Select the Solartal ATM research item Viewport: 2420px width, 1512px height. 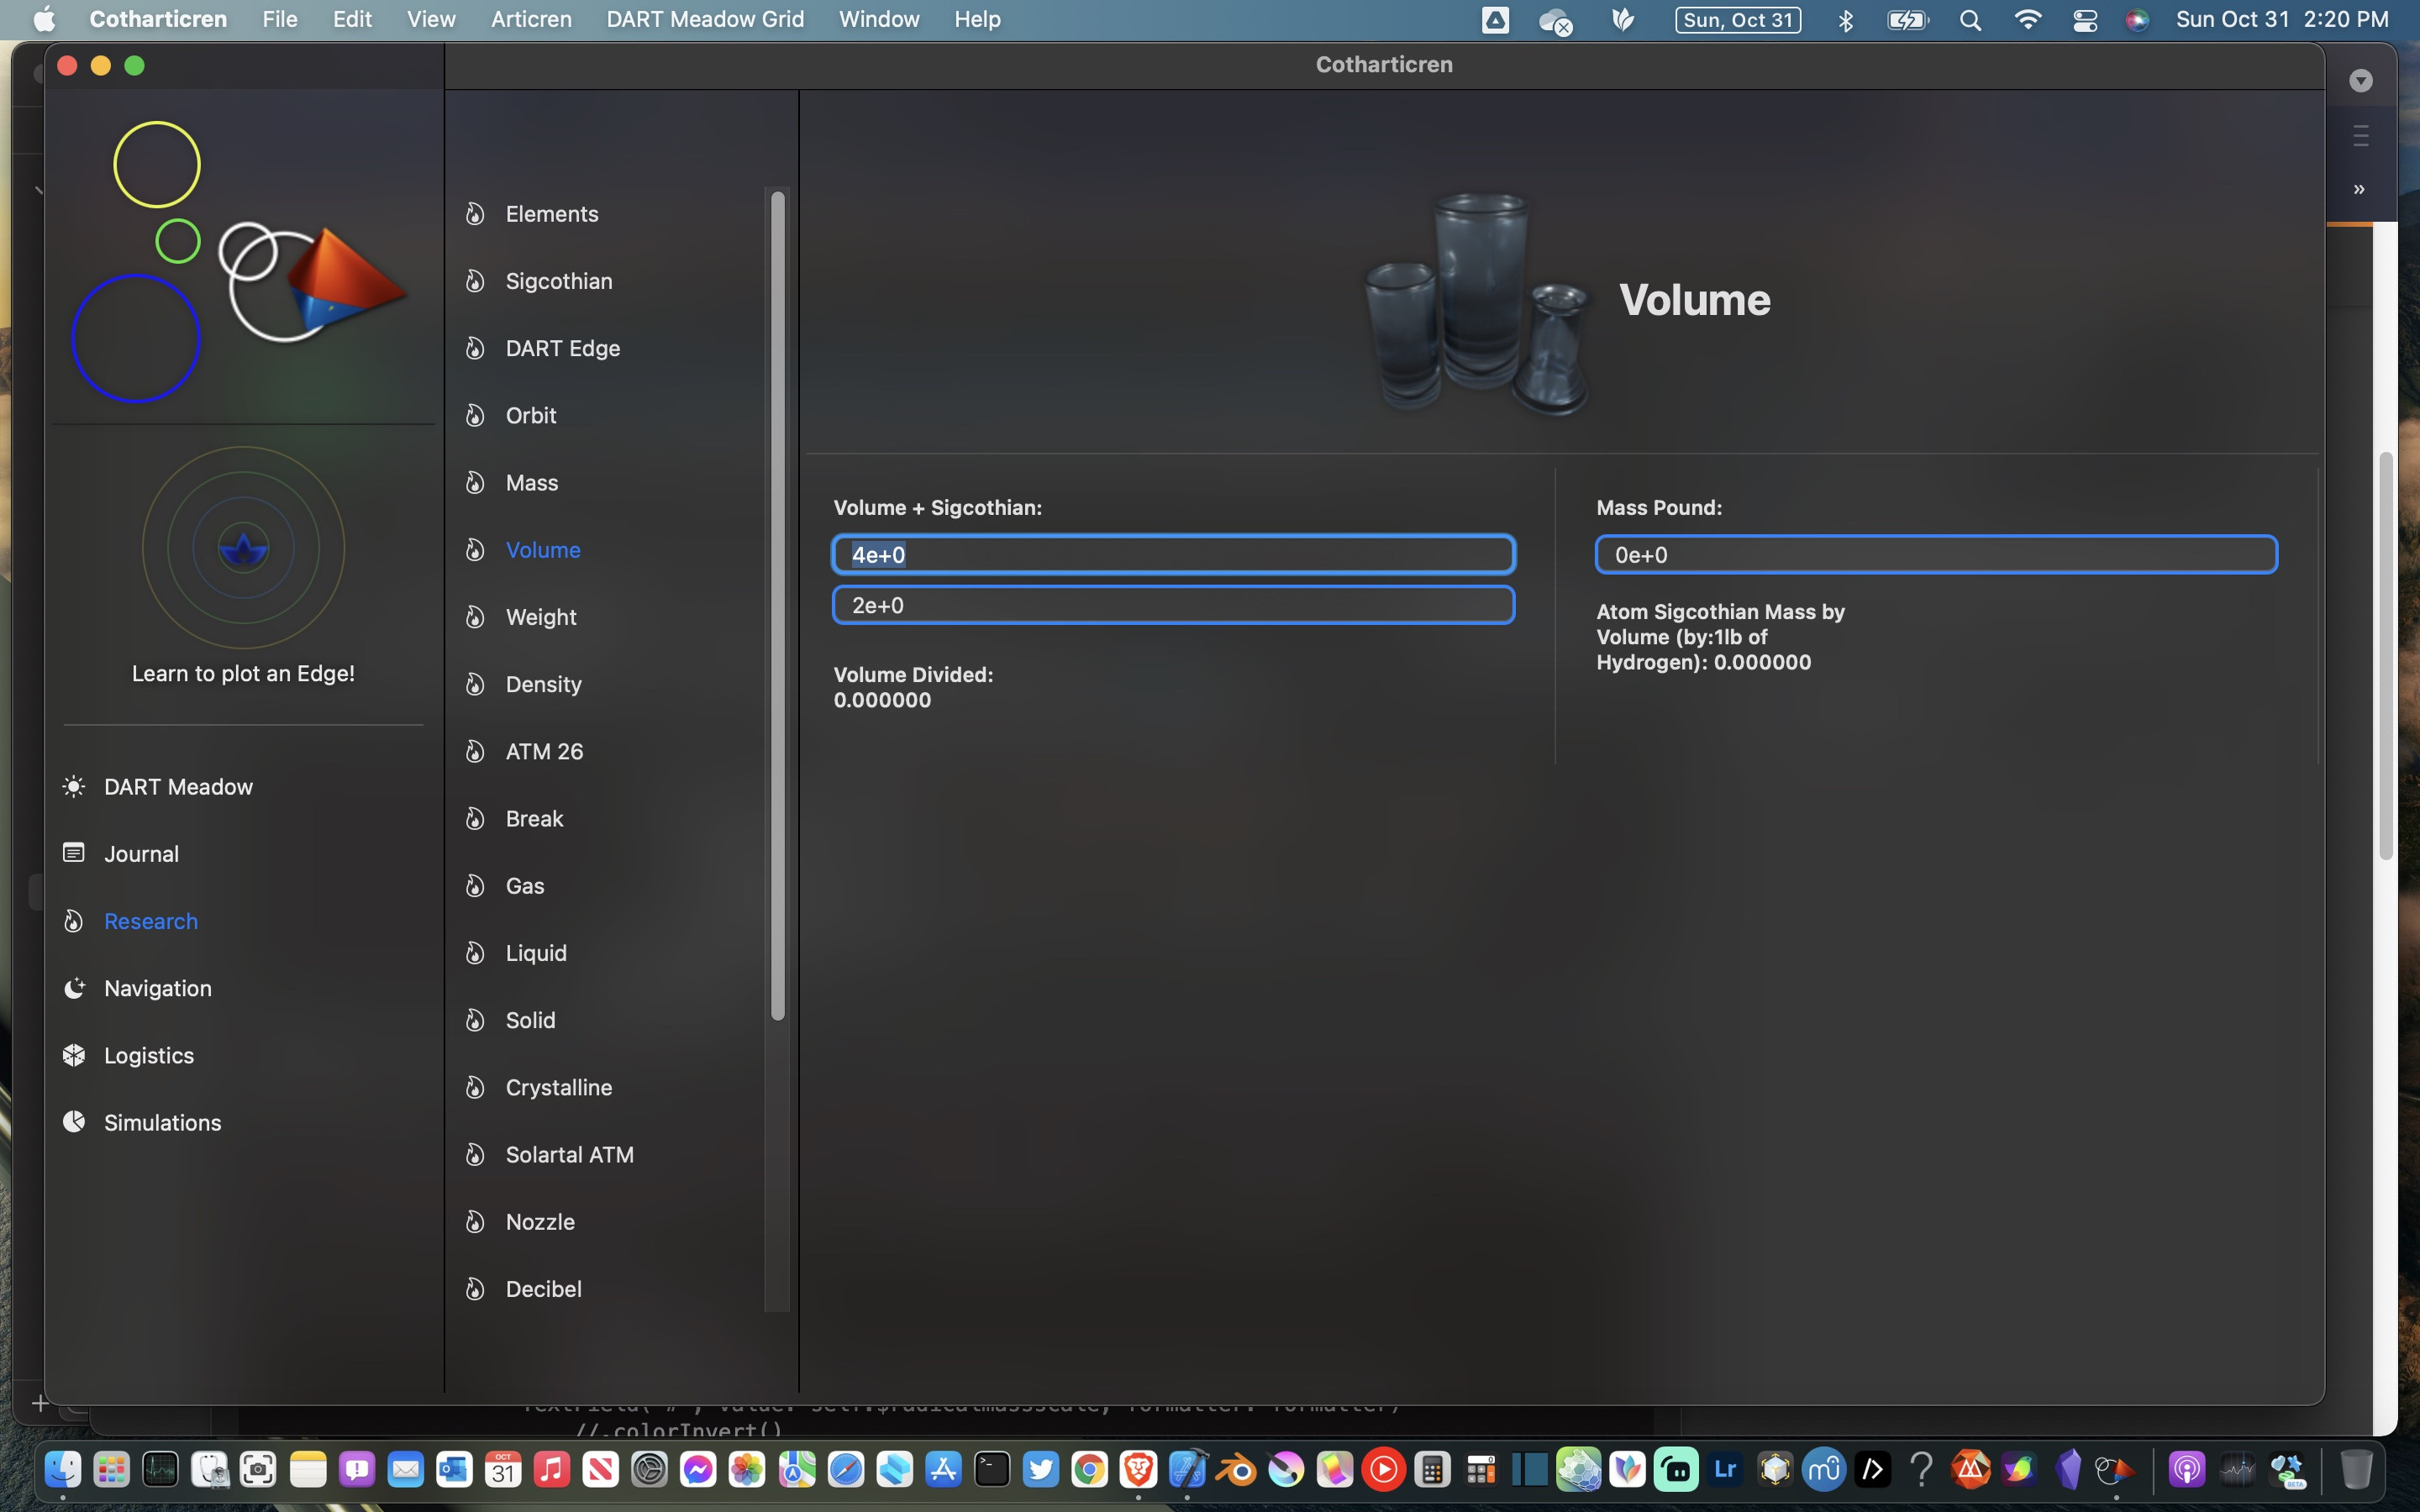click(x=570, y=1153)
